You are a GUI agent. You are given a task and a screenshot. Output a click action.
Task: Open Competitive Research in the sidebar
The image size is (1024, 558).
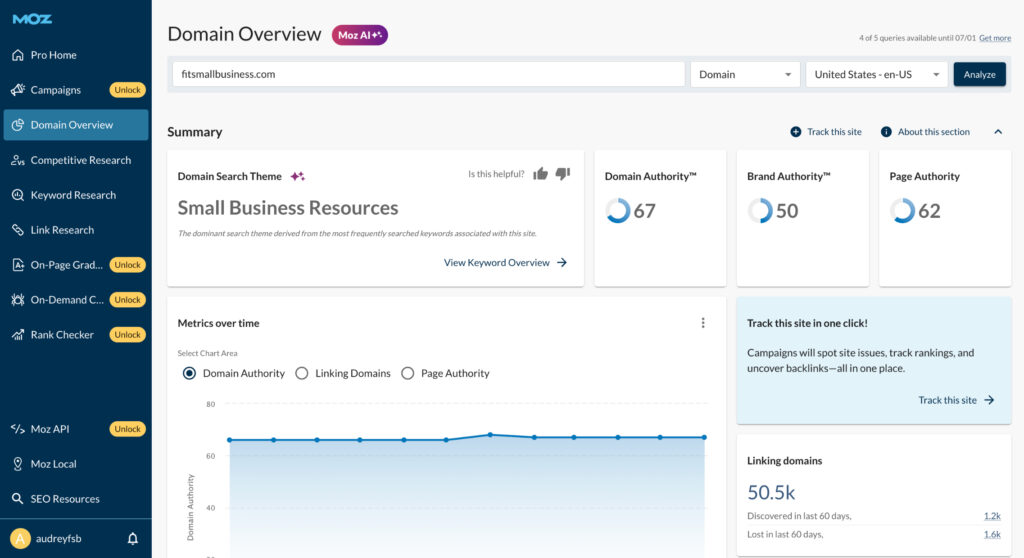(x=76, y=160)
